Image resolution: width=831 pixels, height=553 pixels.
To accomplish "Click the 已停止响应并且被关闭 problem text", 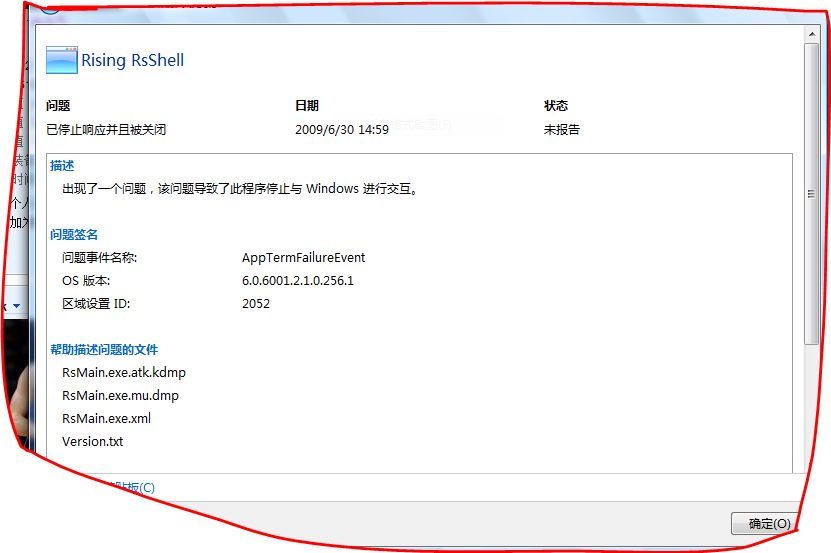I will click(x=106, y=129).
